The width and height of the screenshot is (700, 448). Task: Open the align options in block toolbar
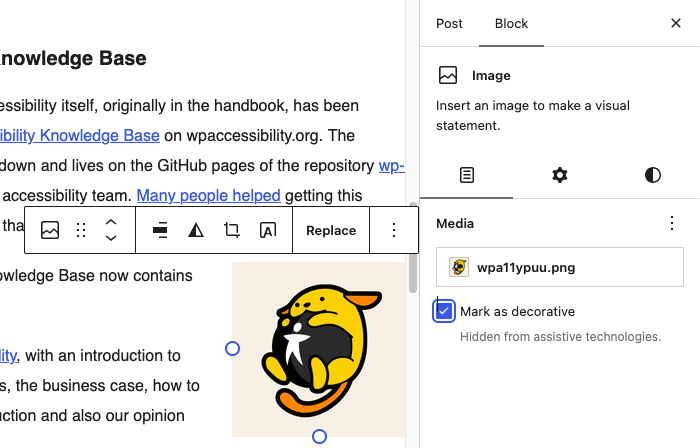pos(160,230)
